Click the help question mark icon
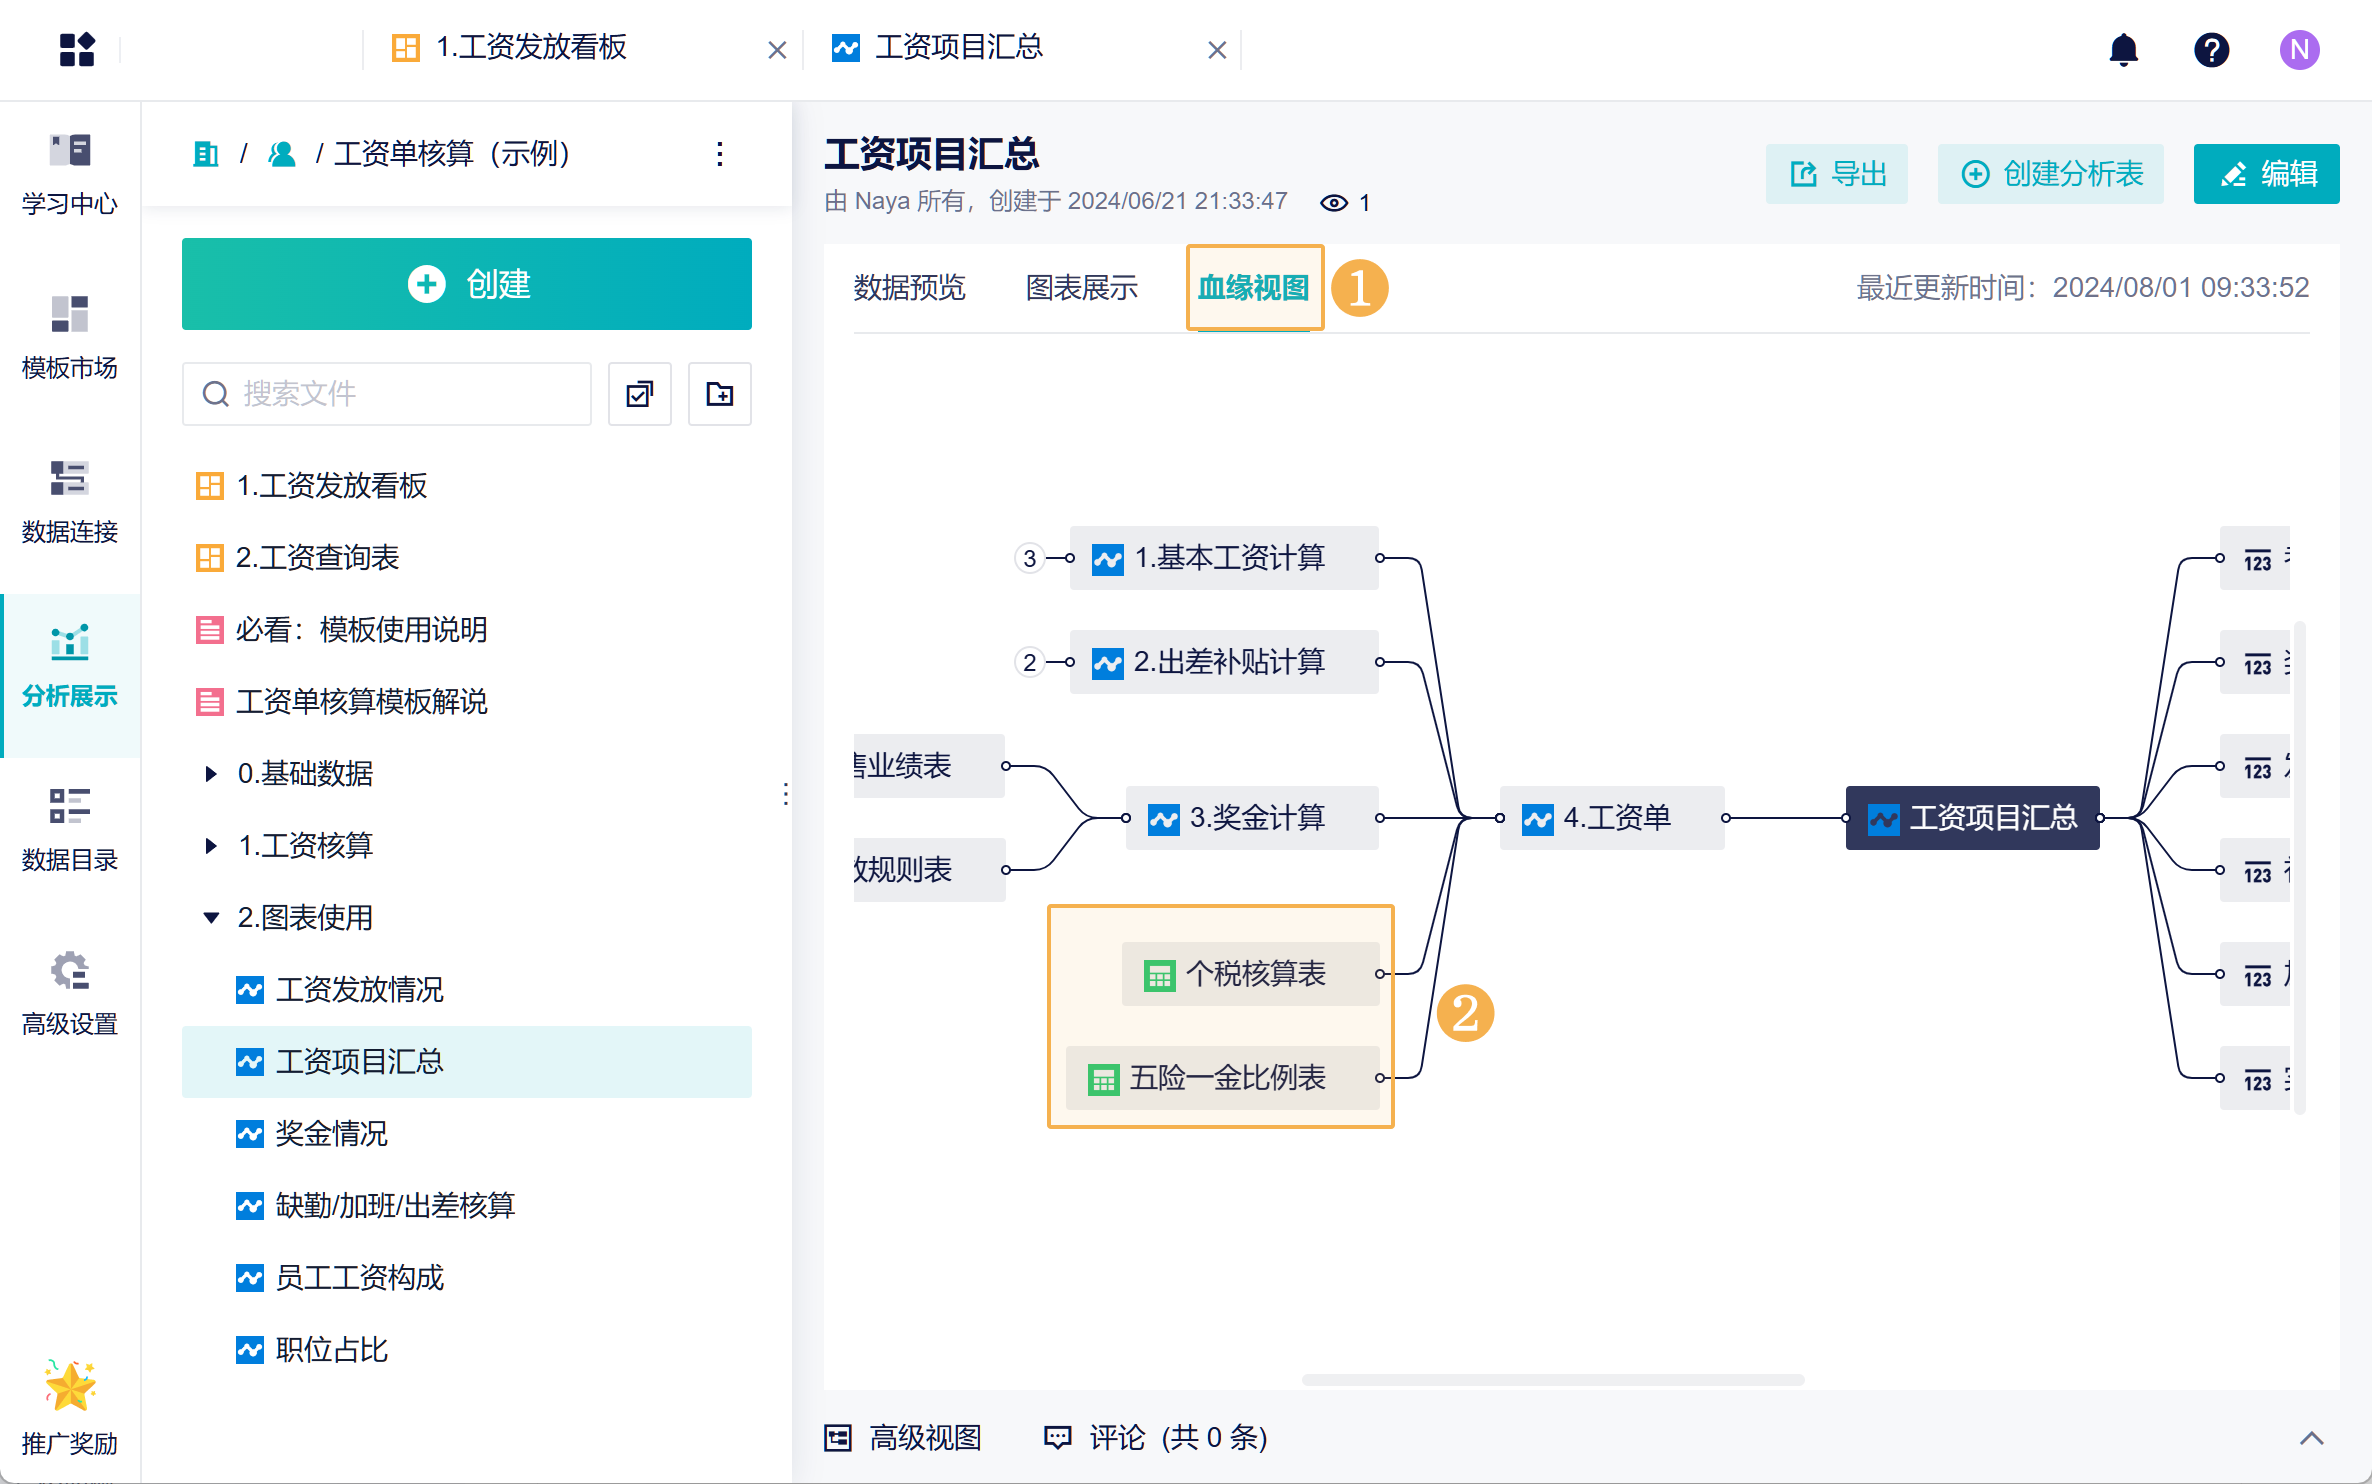This screenshot has width=2372, height=1484. (2211, 49)
